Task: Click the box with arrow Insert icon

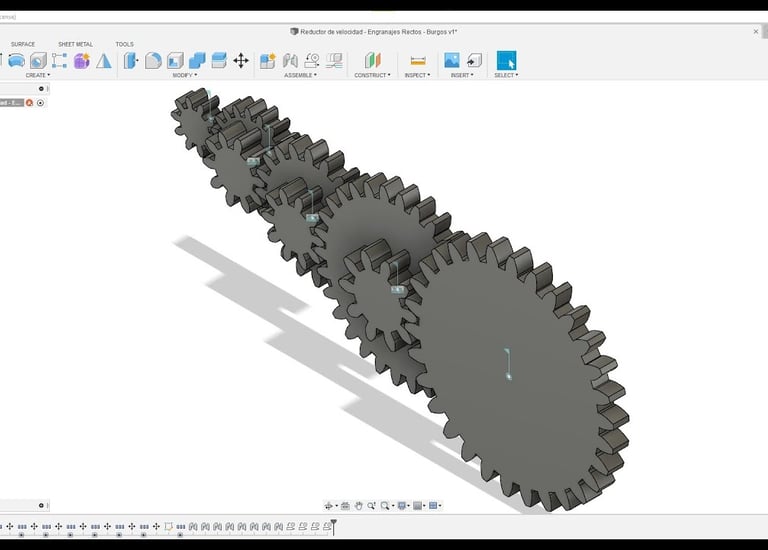Action: [474, 61]
